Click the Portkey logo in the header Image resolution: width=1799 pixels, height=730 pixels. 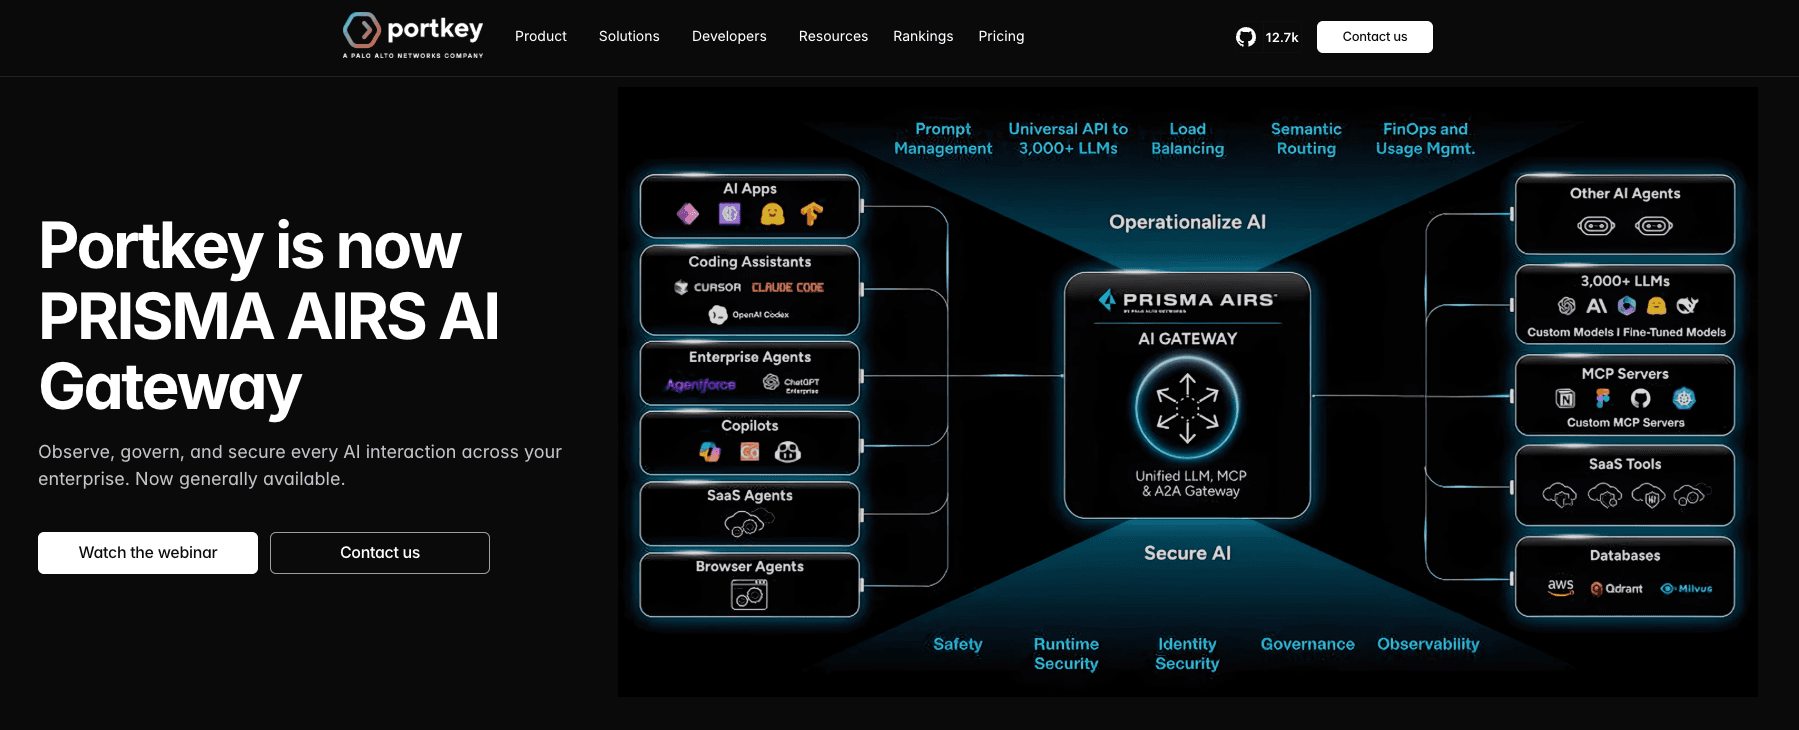click(x=413, y=36)
